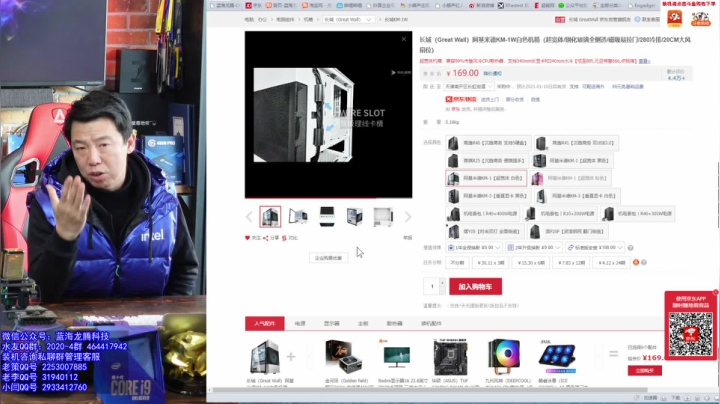Select the KM-1 white case option
This screenshot has height=404, width=720.
[486, 178]
